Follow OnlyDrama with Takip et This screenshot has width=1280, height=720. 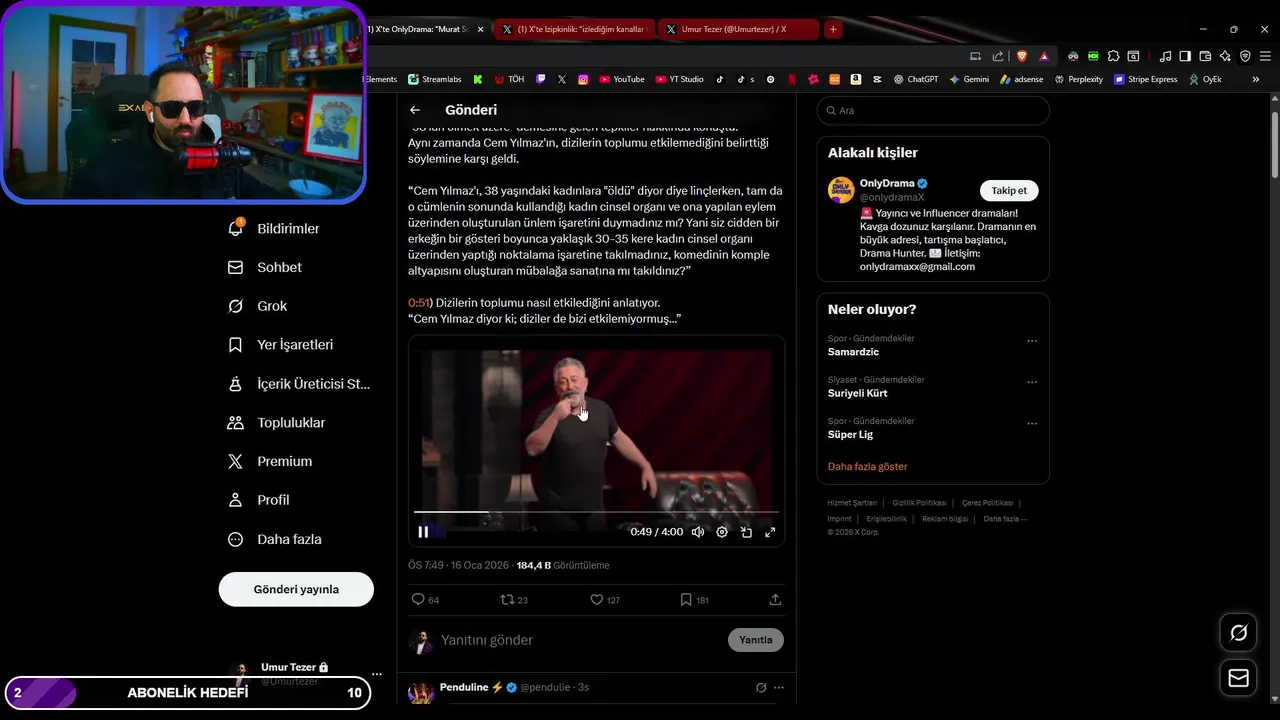(1009, 191)
